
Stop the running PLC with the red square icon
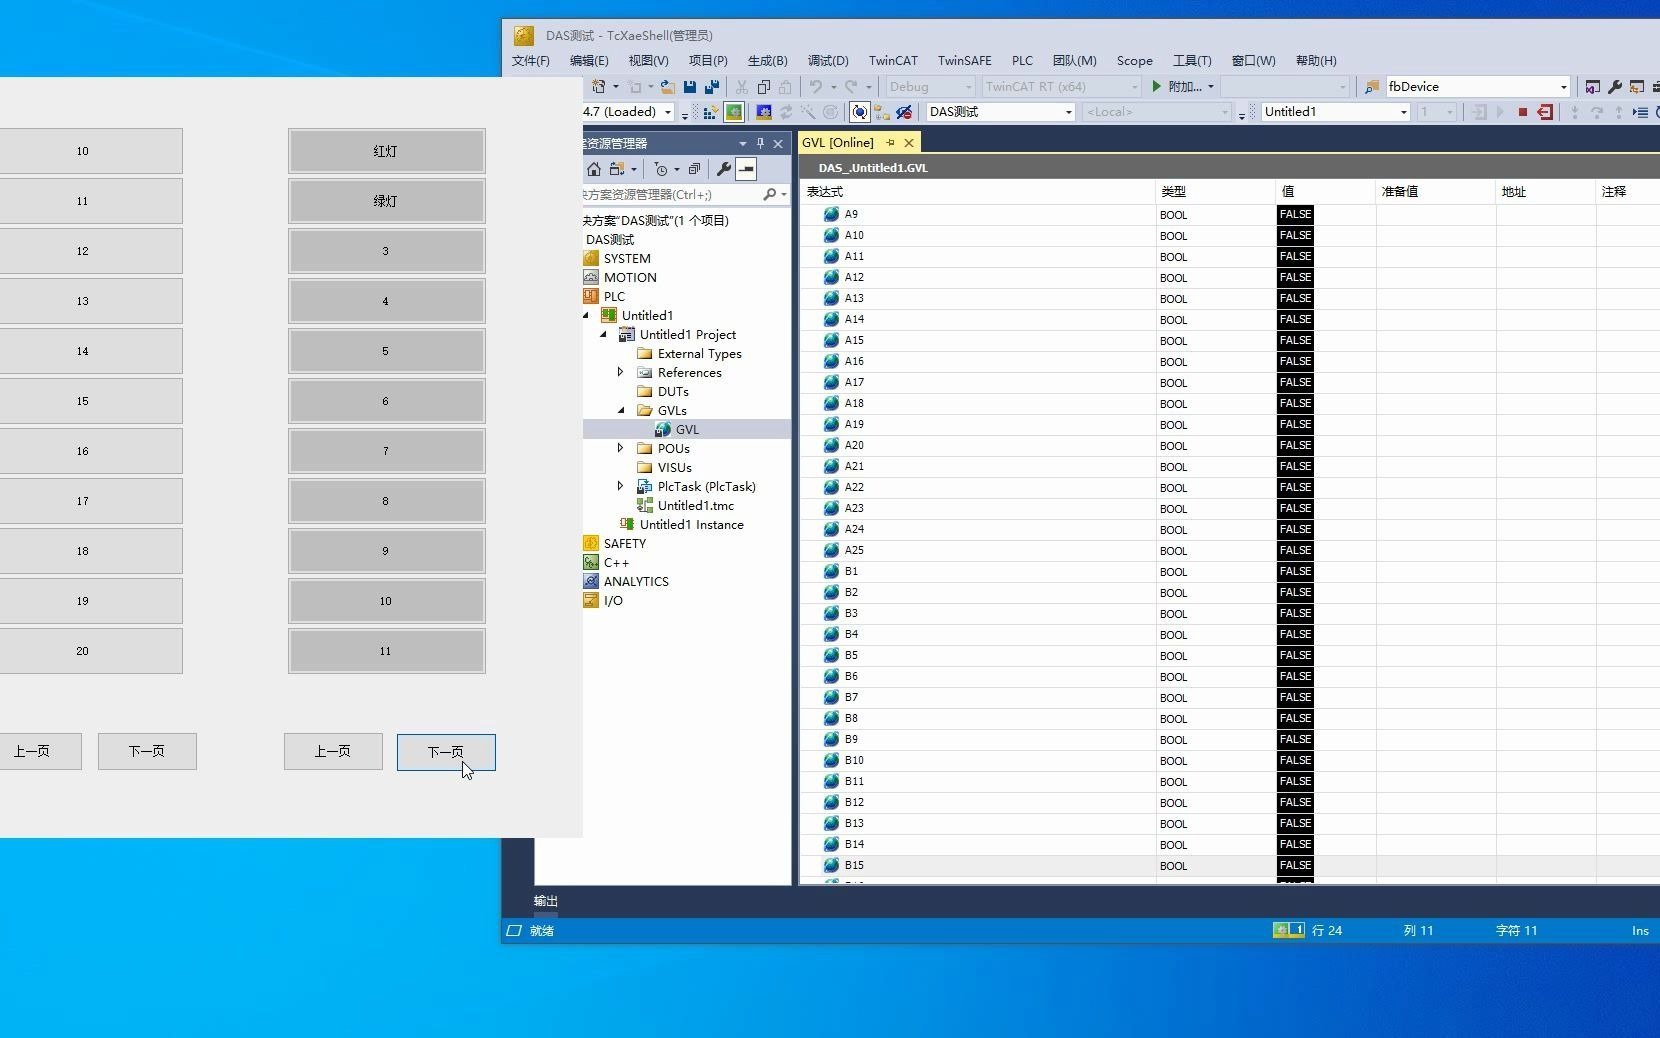[x=1522, y=113]
